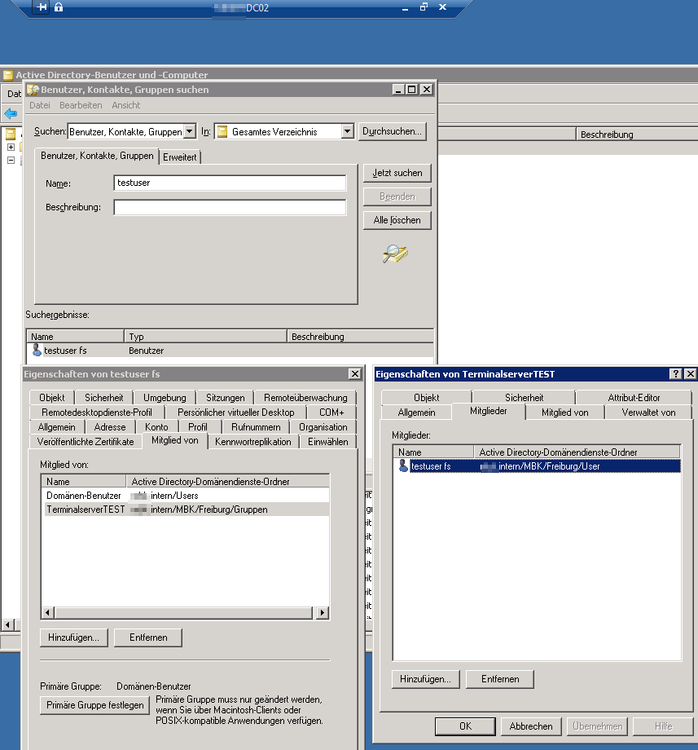Click the pin icon on the remote session bar

click(42, 7)
